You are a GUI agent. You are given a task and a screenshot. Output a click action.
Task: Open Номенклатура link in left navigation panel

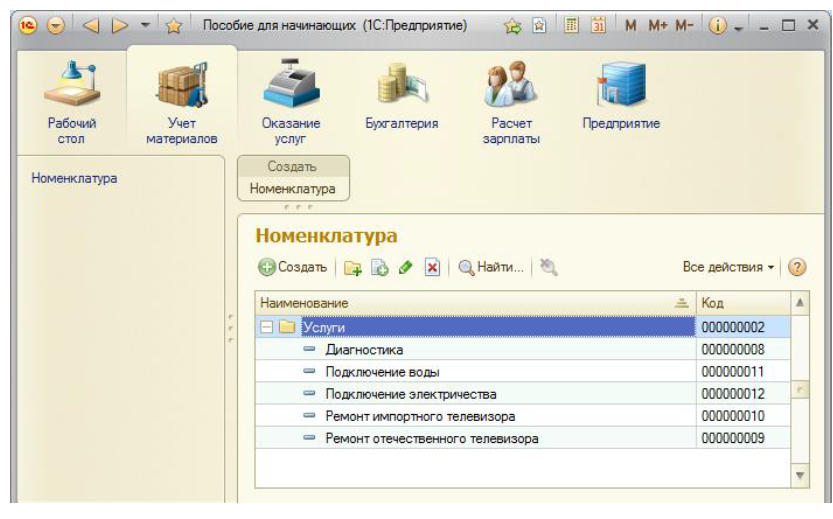(x=74, y=178)
